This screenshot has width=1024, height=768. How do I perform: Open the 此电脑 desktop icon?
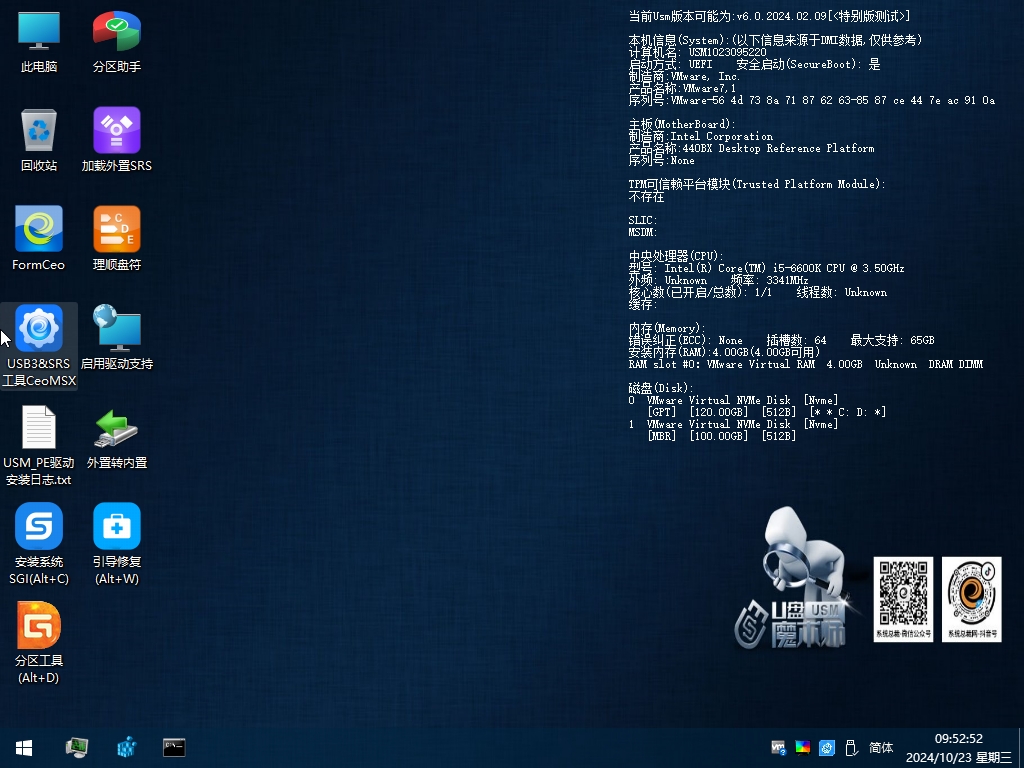point(39,41)
